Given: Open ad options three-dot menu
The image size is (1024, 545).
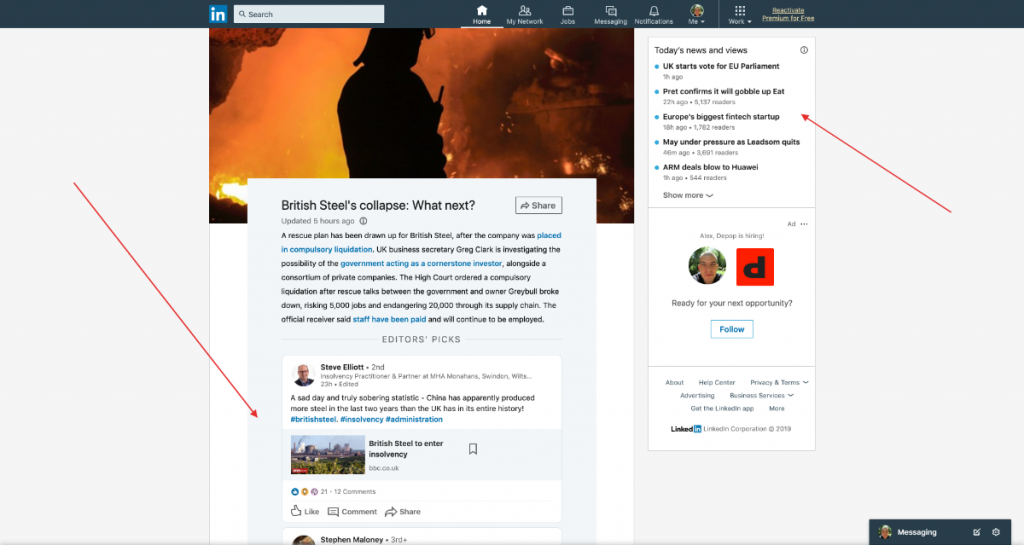Looking at the screenshot, I should click(804, 224).
